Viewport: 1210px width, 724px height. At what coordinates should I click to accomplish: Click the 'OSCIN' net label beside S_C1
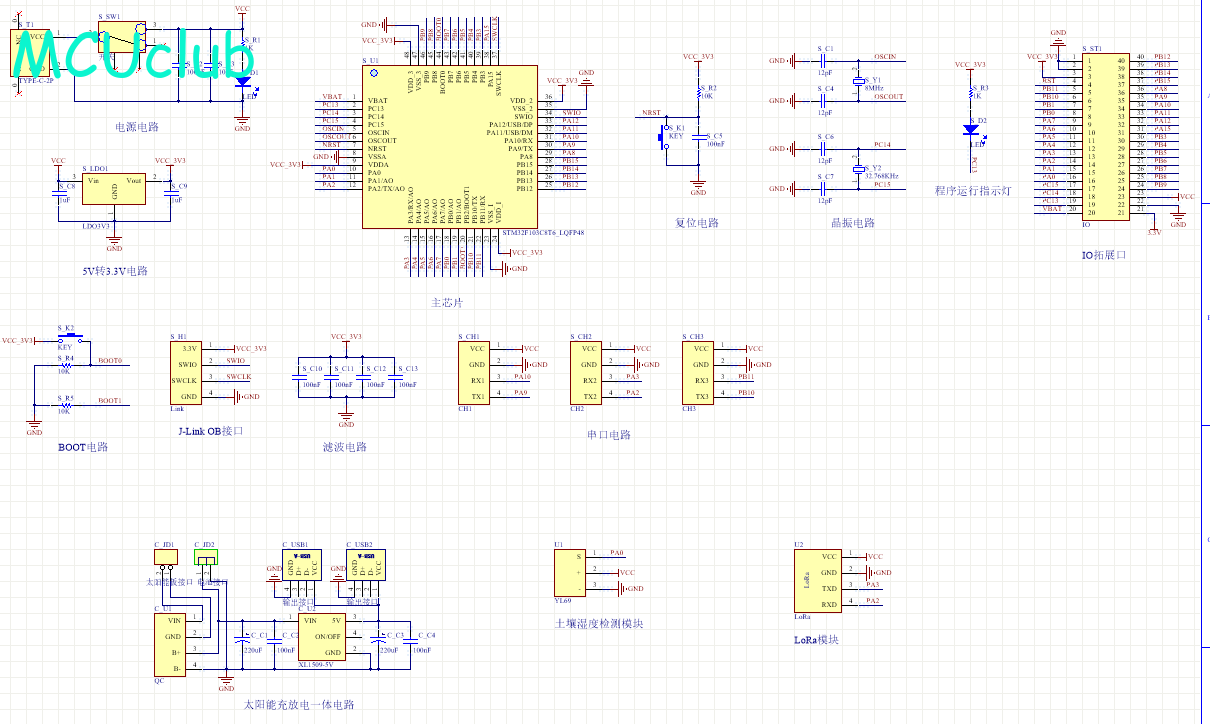pyautogui.click(x=885, y=57)
